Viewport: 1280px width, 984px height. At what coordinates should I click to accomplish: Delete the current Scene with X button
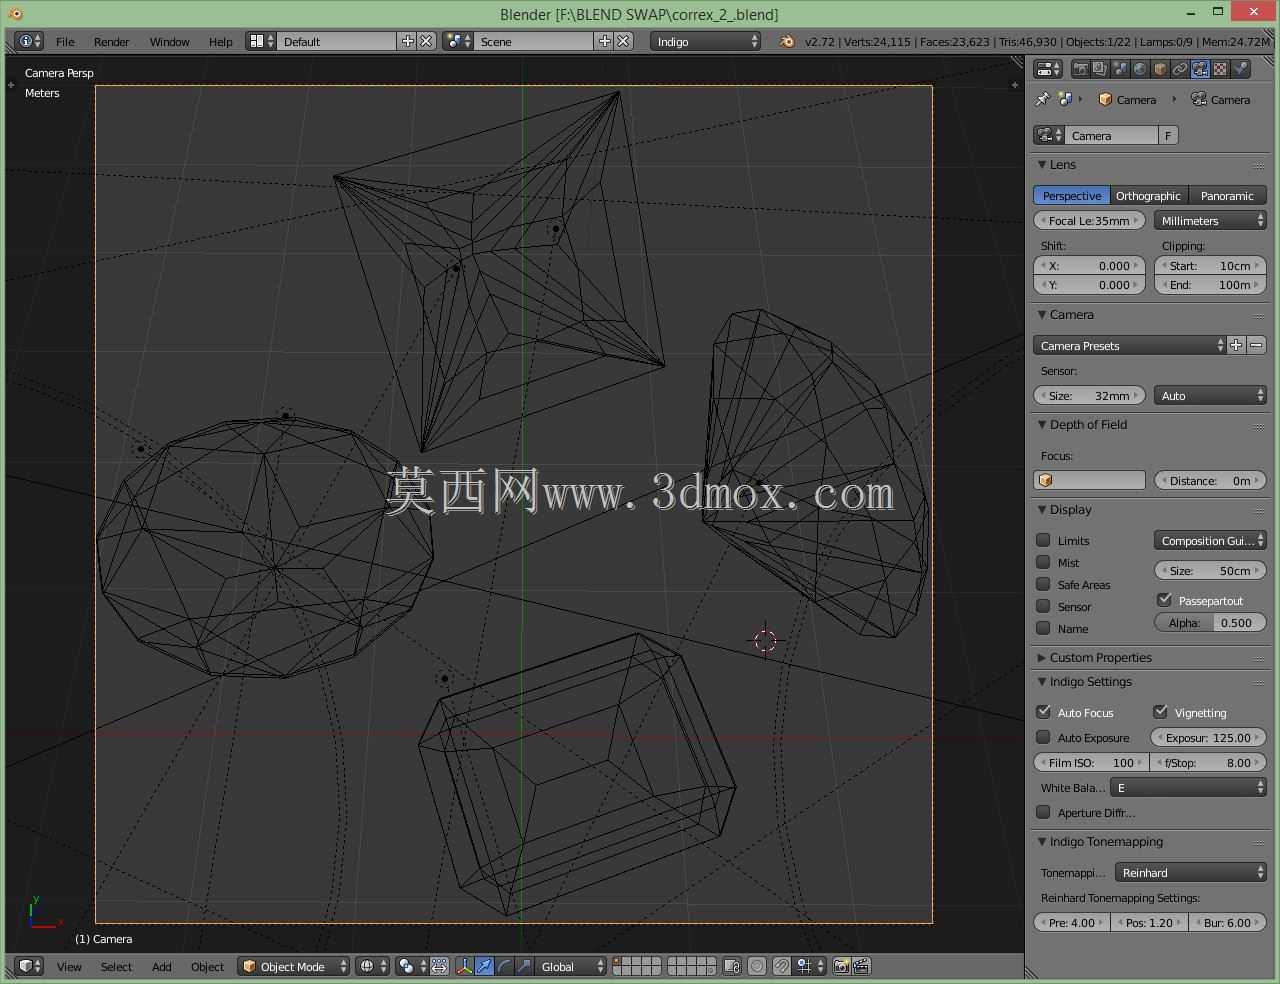point(623,41)
